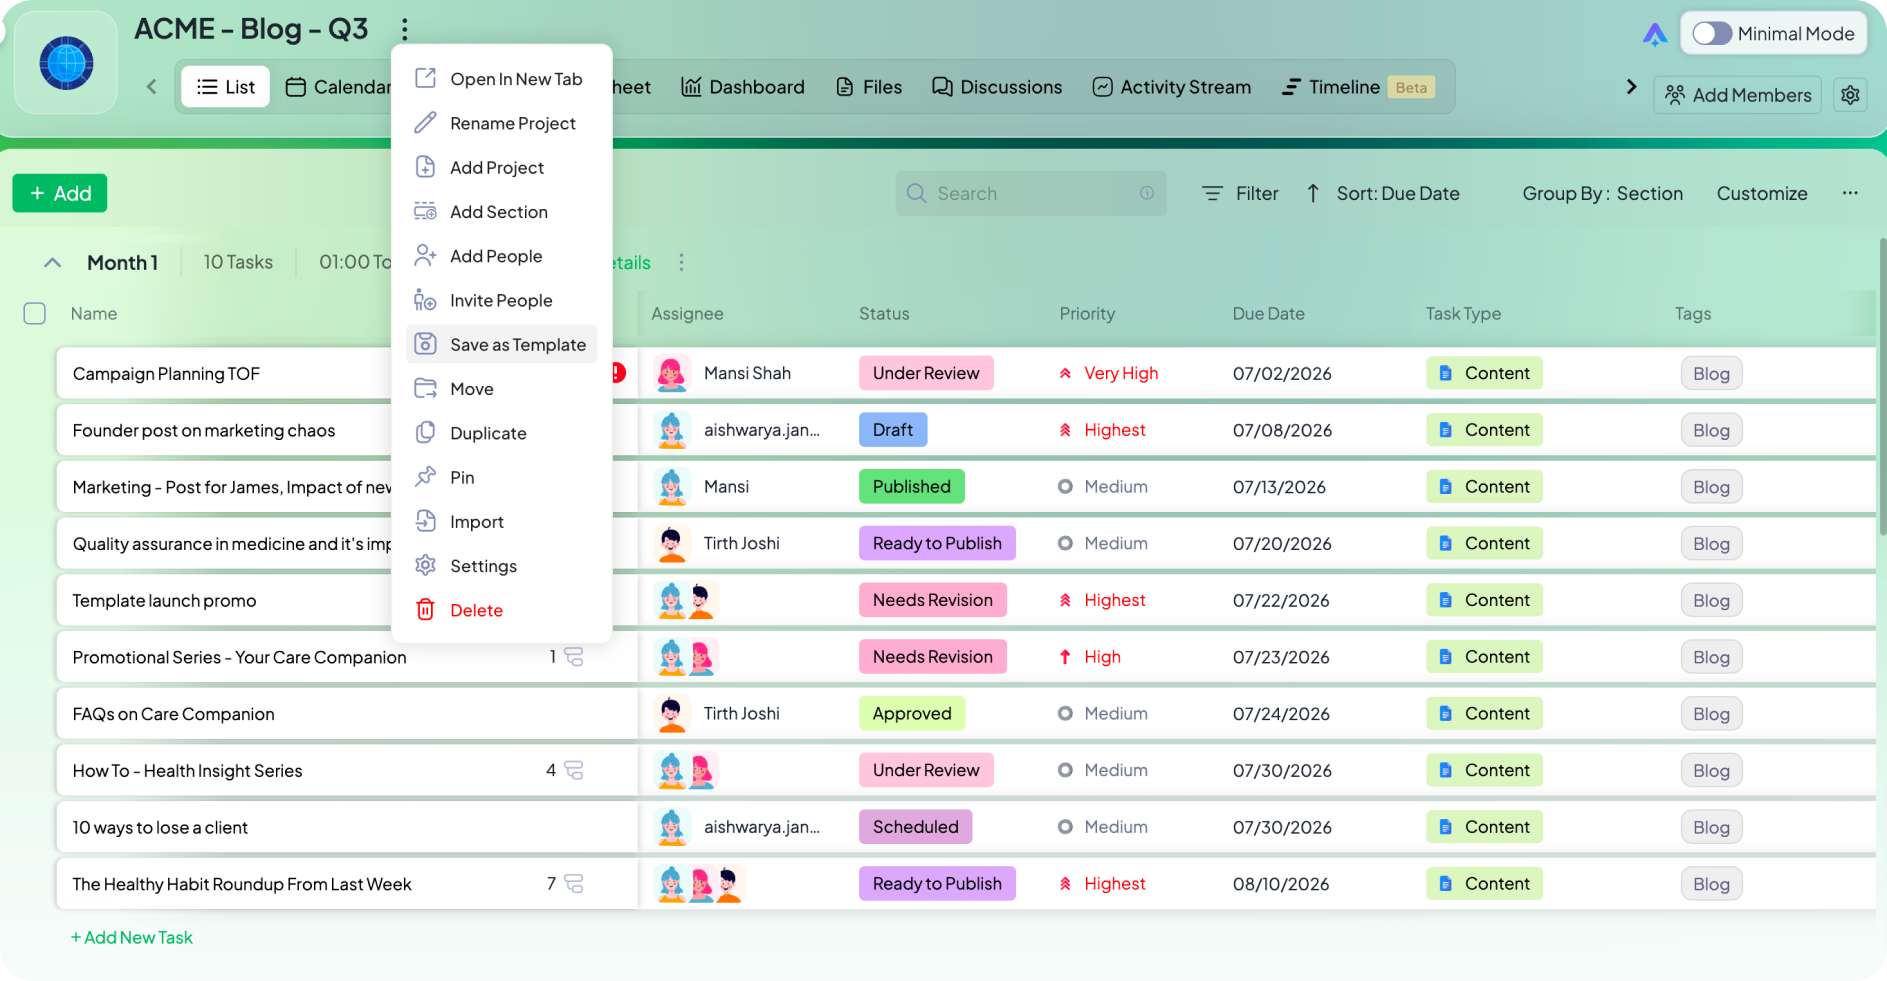This screenshot has height=981, width=1887.
Task: Open the ACME project globe logo
Action: (66, 63)
